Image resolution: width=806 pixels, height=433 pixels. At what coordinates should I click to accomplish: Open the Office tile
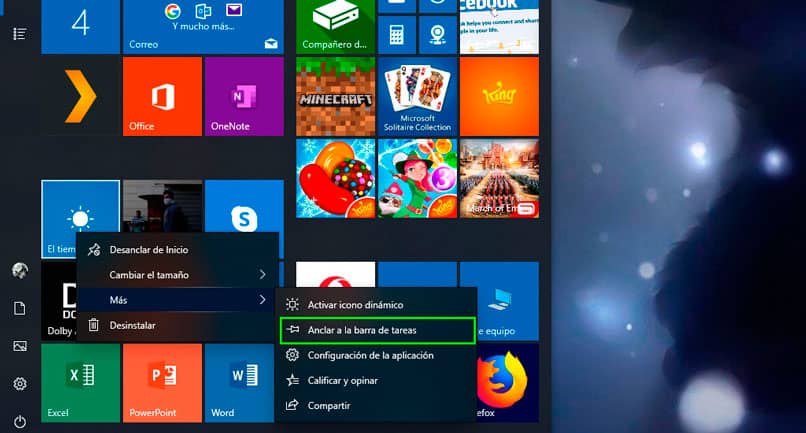click(162, 96)
